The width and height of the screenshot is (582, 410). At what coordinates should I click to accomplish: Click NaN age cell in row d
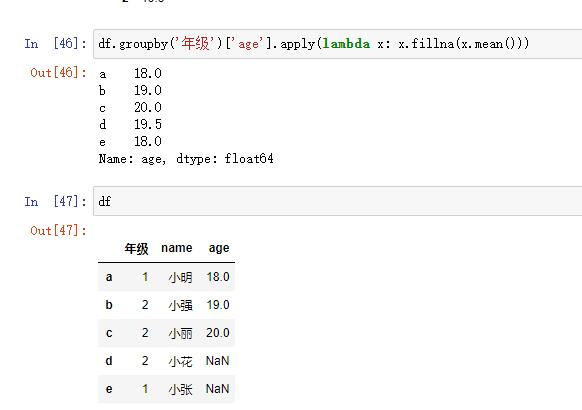click(218, 361)
